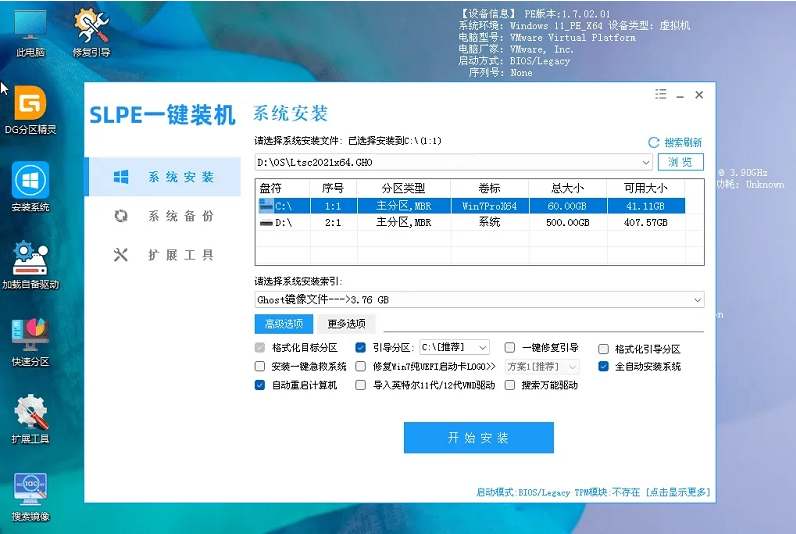Click the C:\ drive icon in partition table
Viewport: 796px width, 534px height.
(266, 206)
